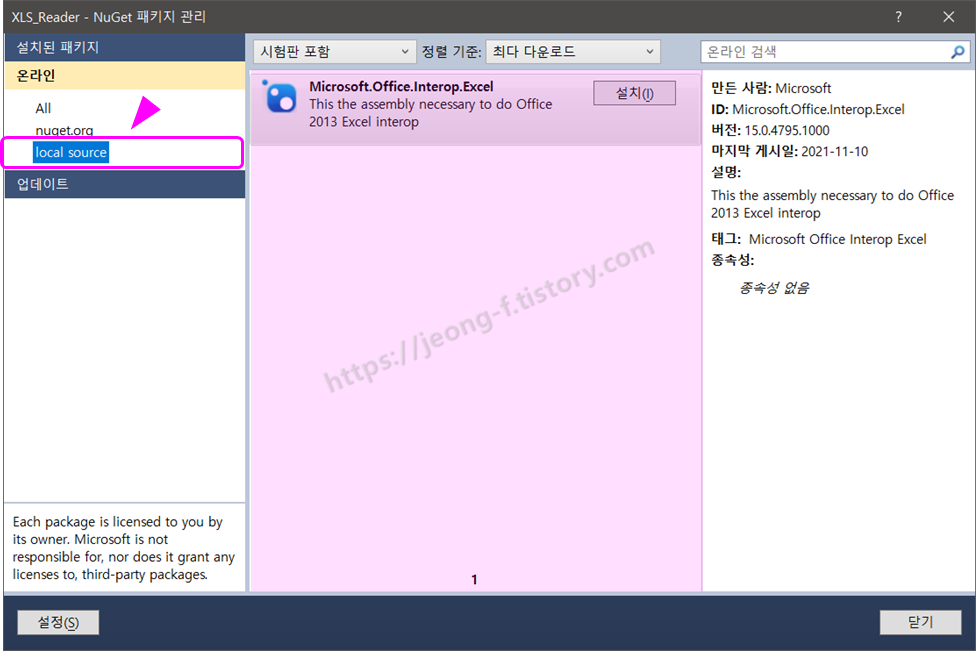The image size is (976, 651).
Task: Click the 닫기 close button
Action: pos(920,622)
